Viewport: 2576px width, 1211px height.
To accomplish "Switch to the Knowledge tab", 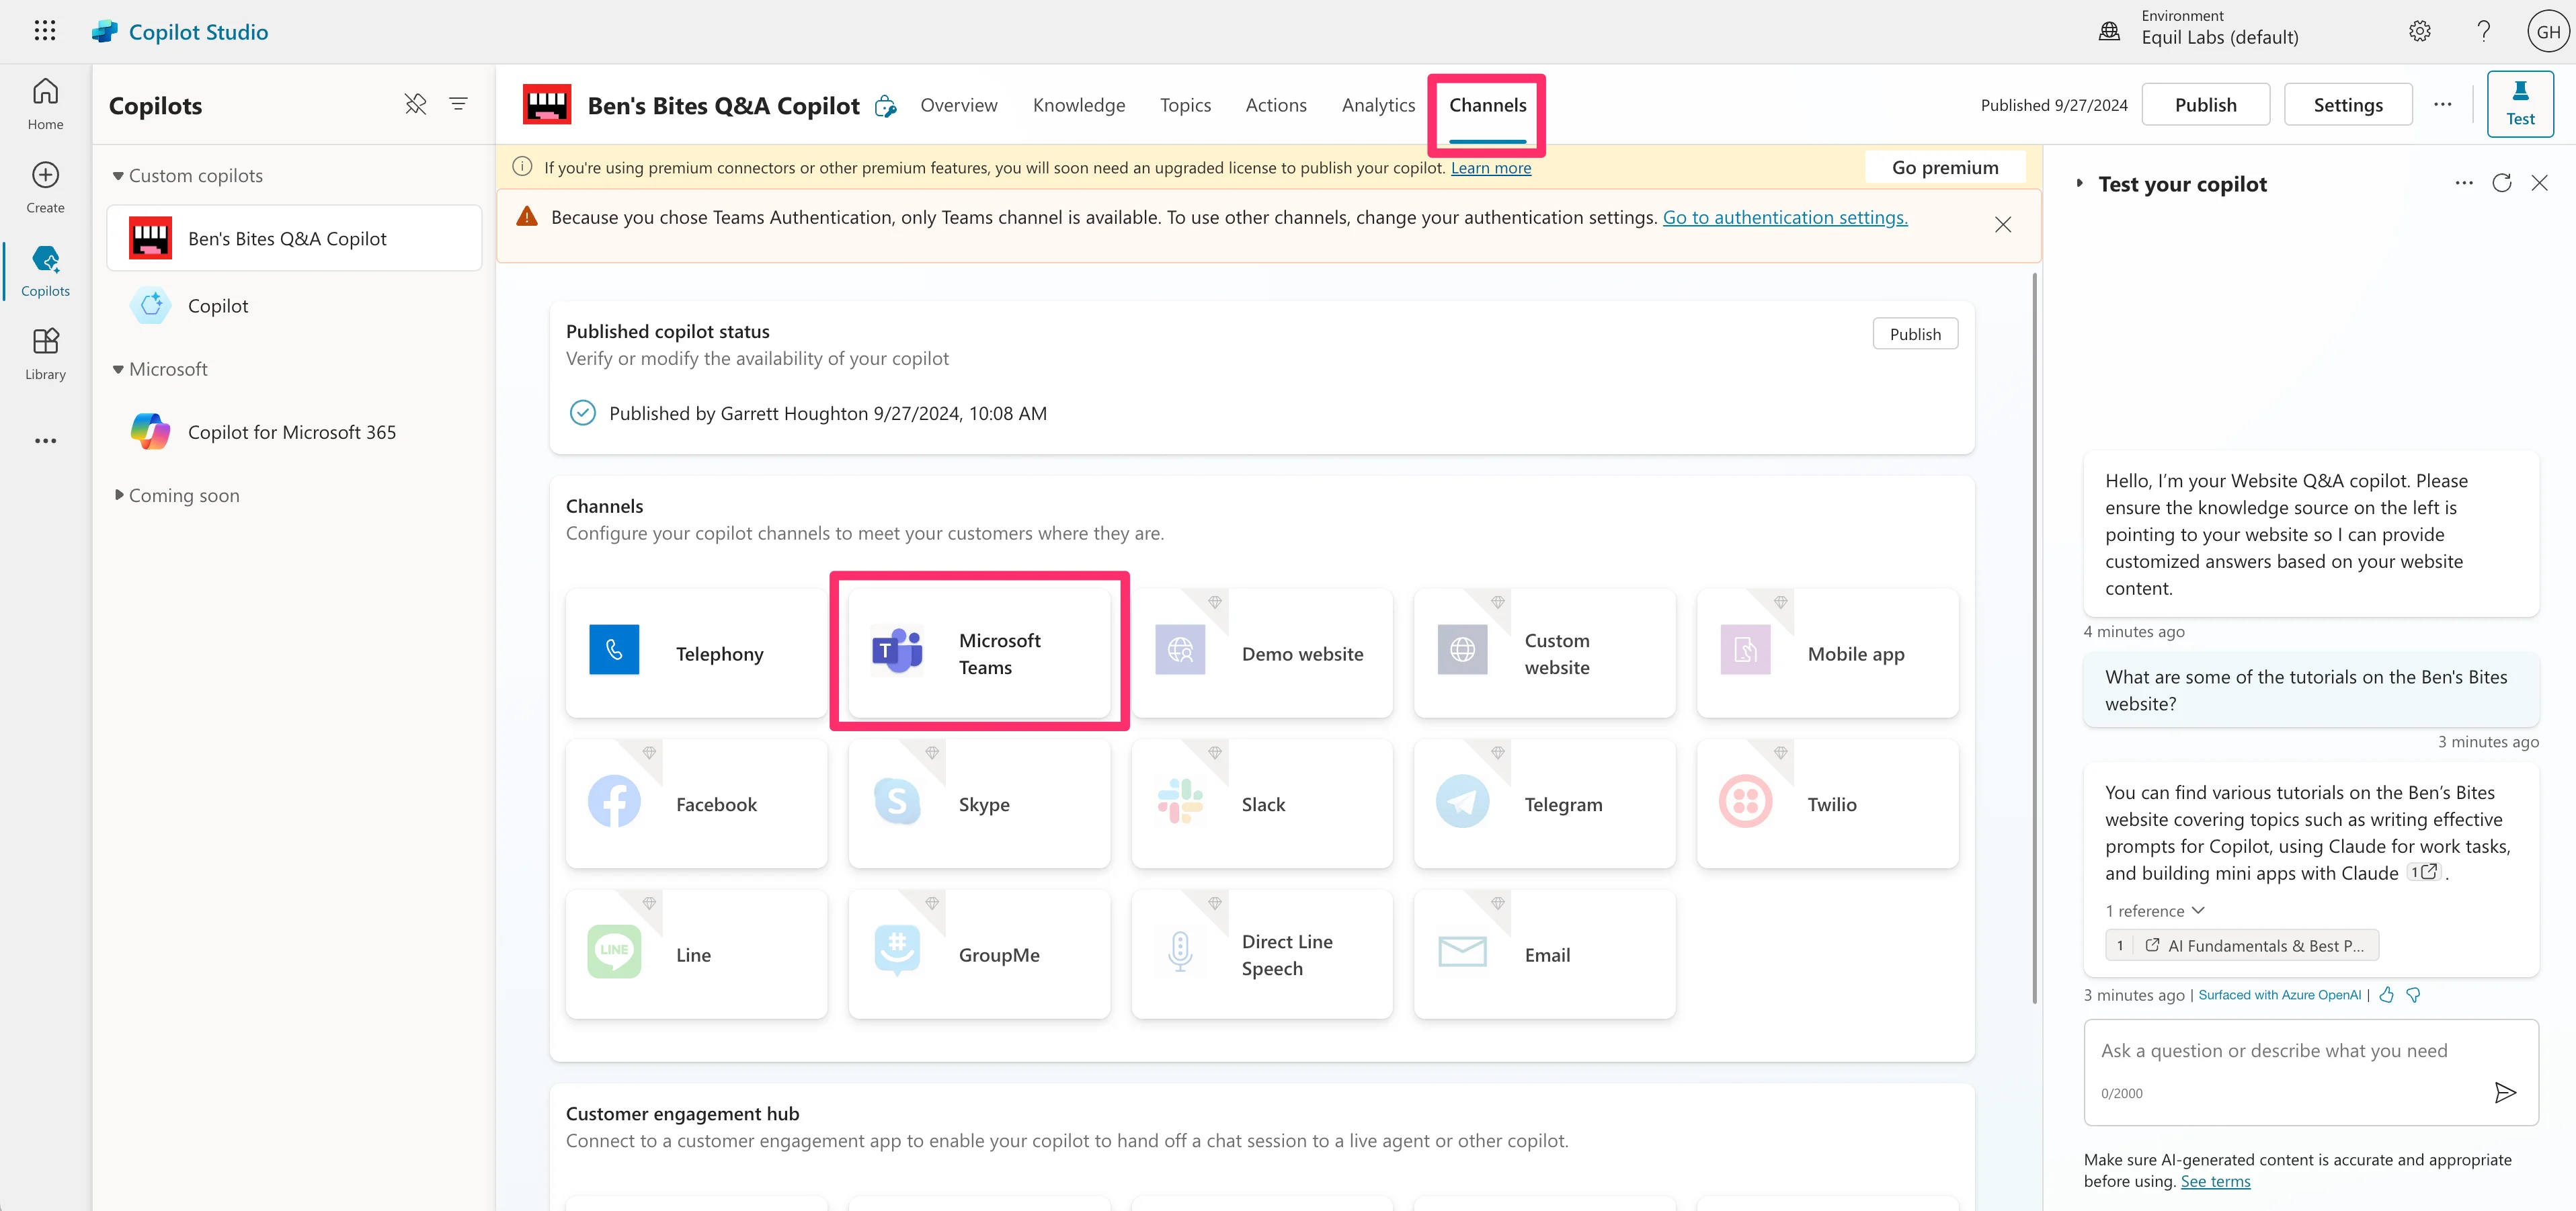I will coord(1078,105).
